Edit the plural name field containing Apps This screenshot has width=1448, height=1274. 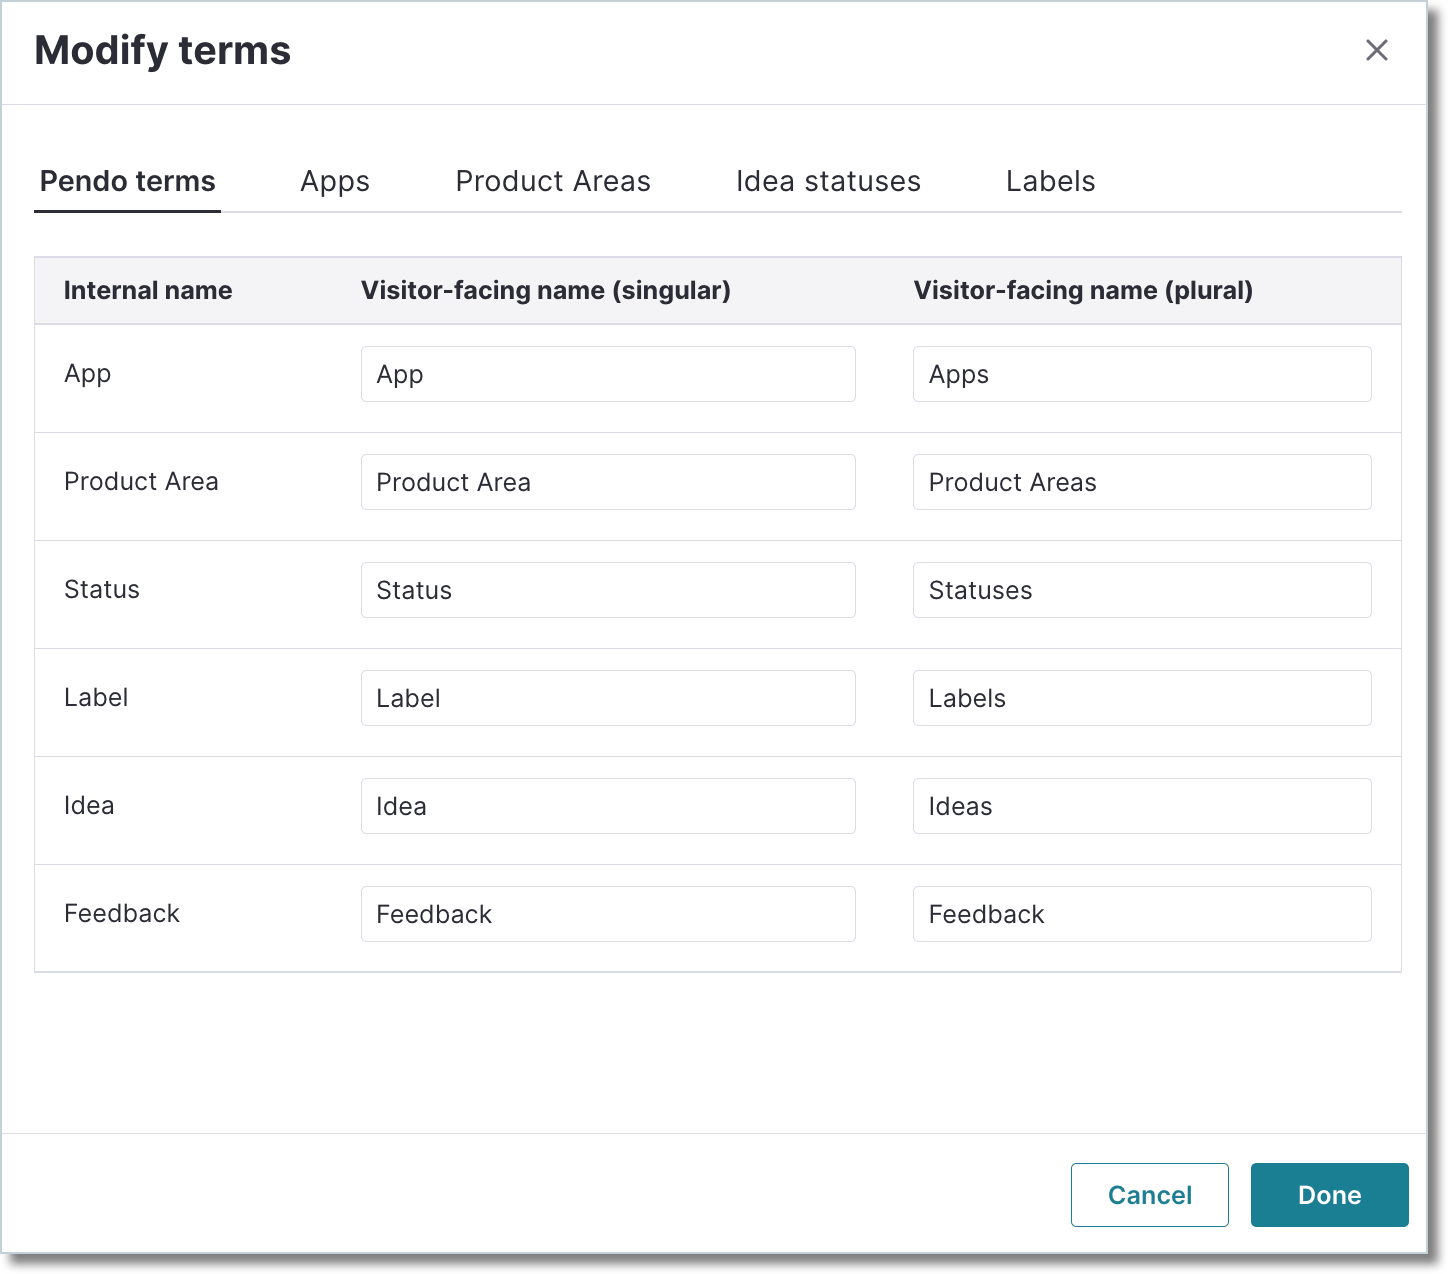1142,374
